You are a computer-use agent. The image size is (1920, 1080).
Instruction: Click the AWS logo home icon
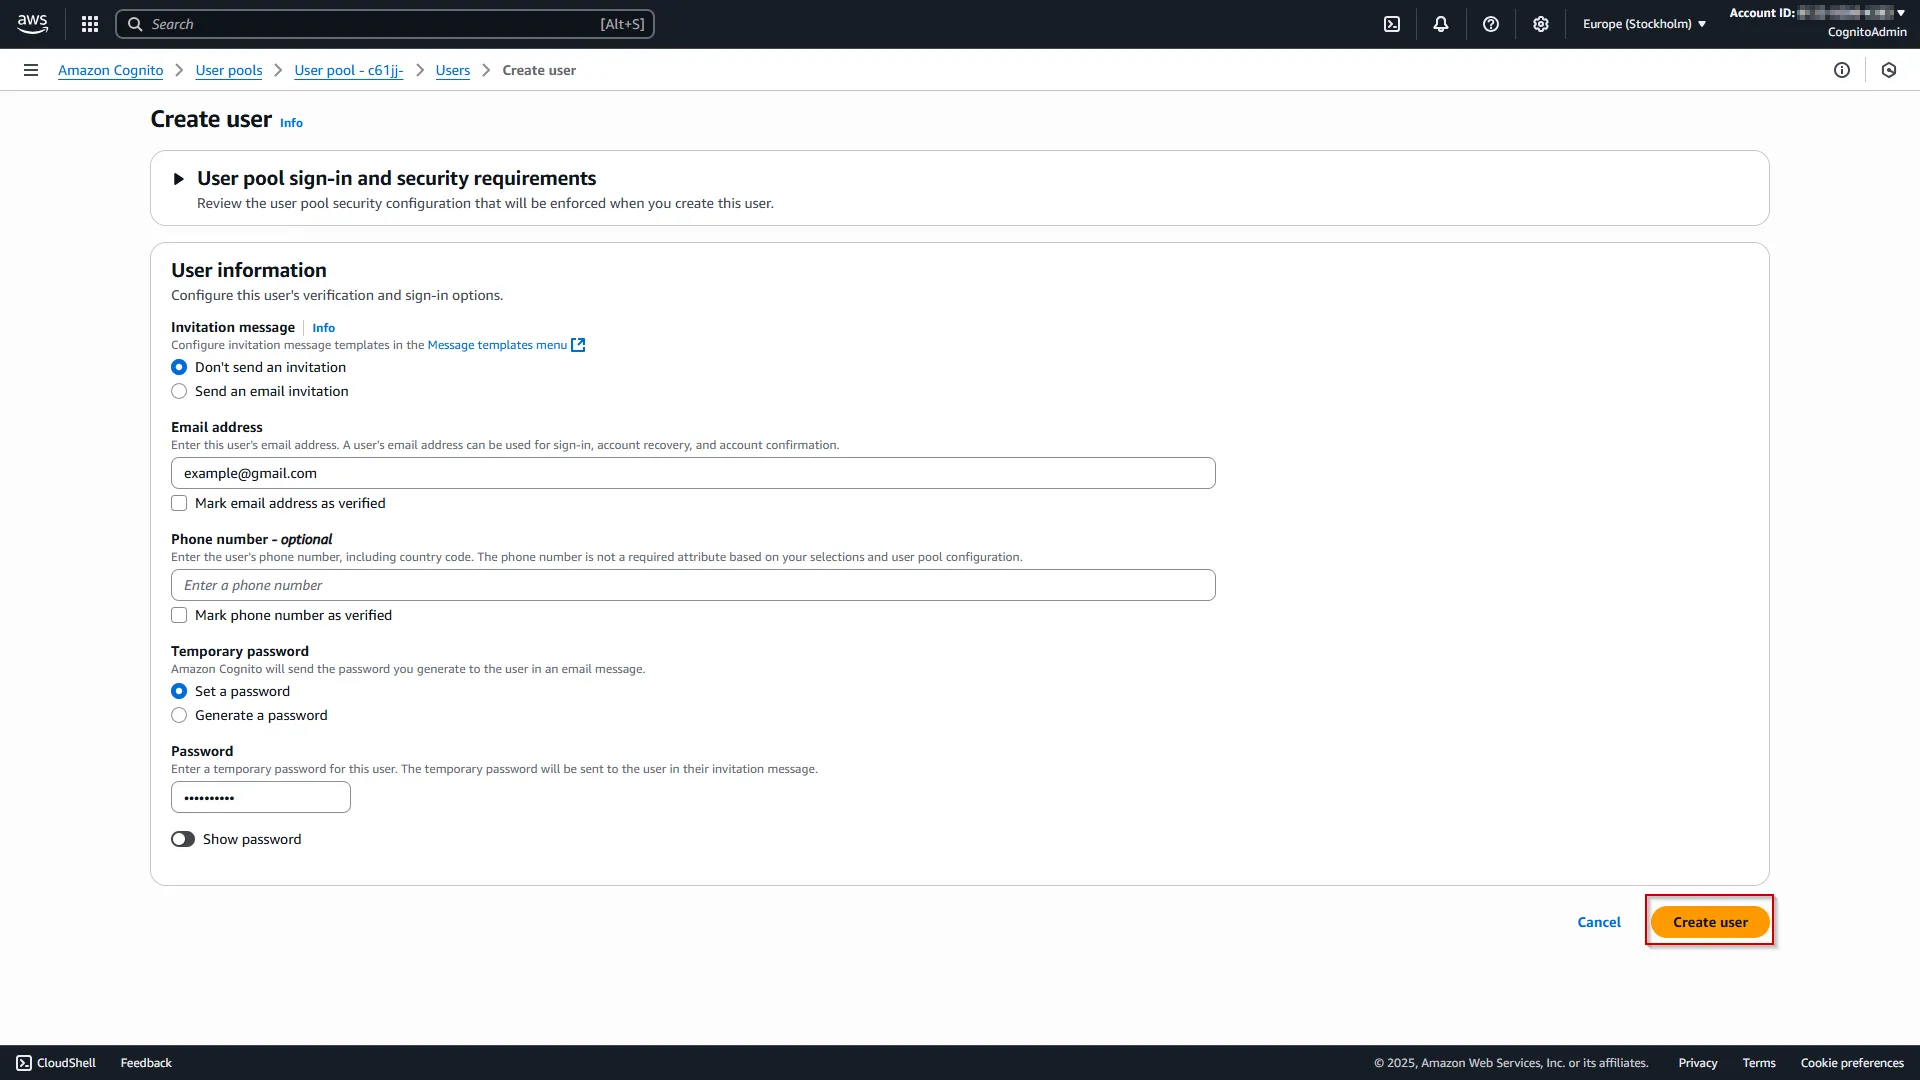(32, 24)
